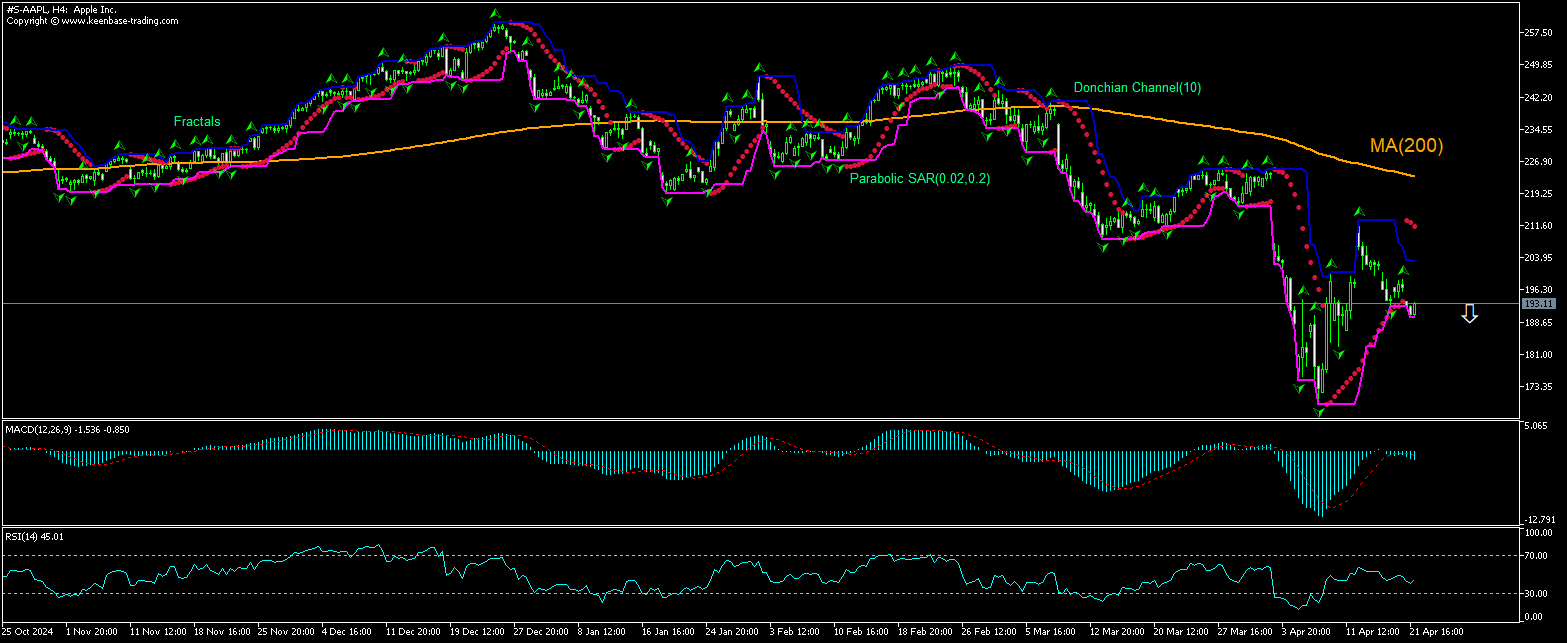The width and height of the screenshot is (1567, 643).
Task: Click the 257.50 price axis level
Action: coord(1536,33)
